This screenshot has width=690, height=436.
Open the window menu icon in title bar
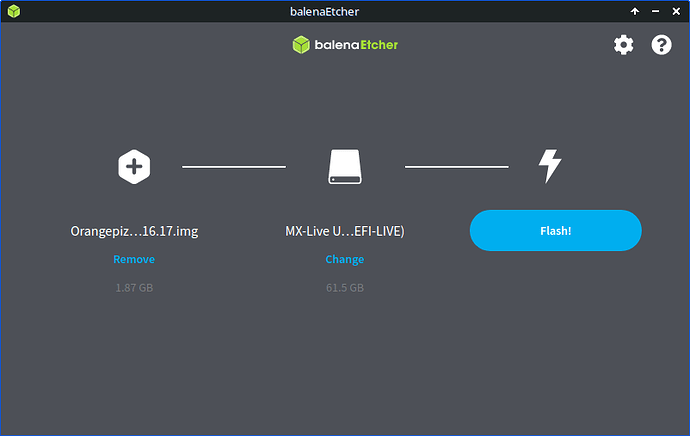click(x=11, y=11)
